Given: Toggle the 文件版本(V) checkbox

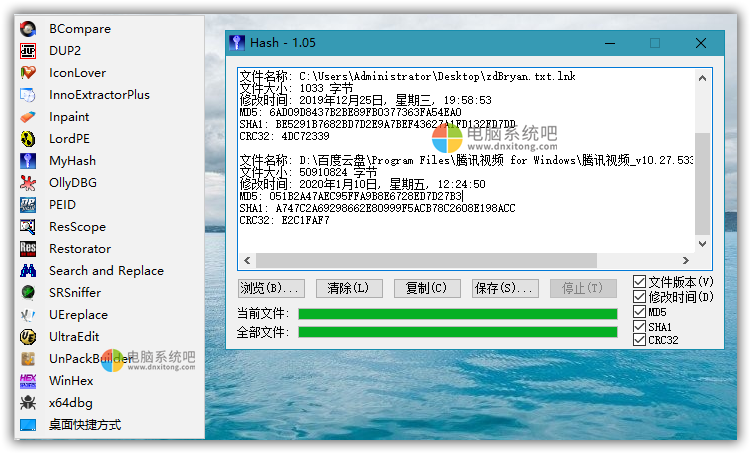Looking at the screenshot, I should pyautogui.click(x=639, y=282).
